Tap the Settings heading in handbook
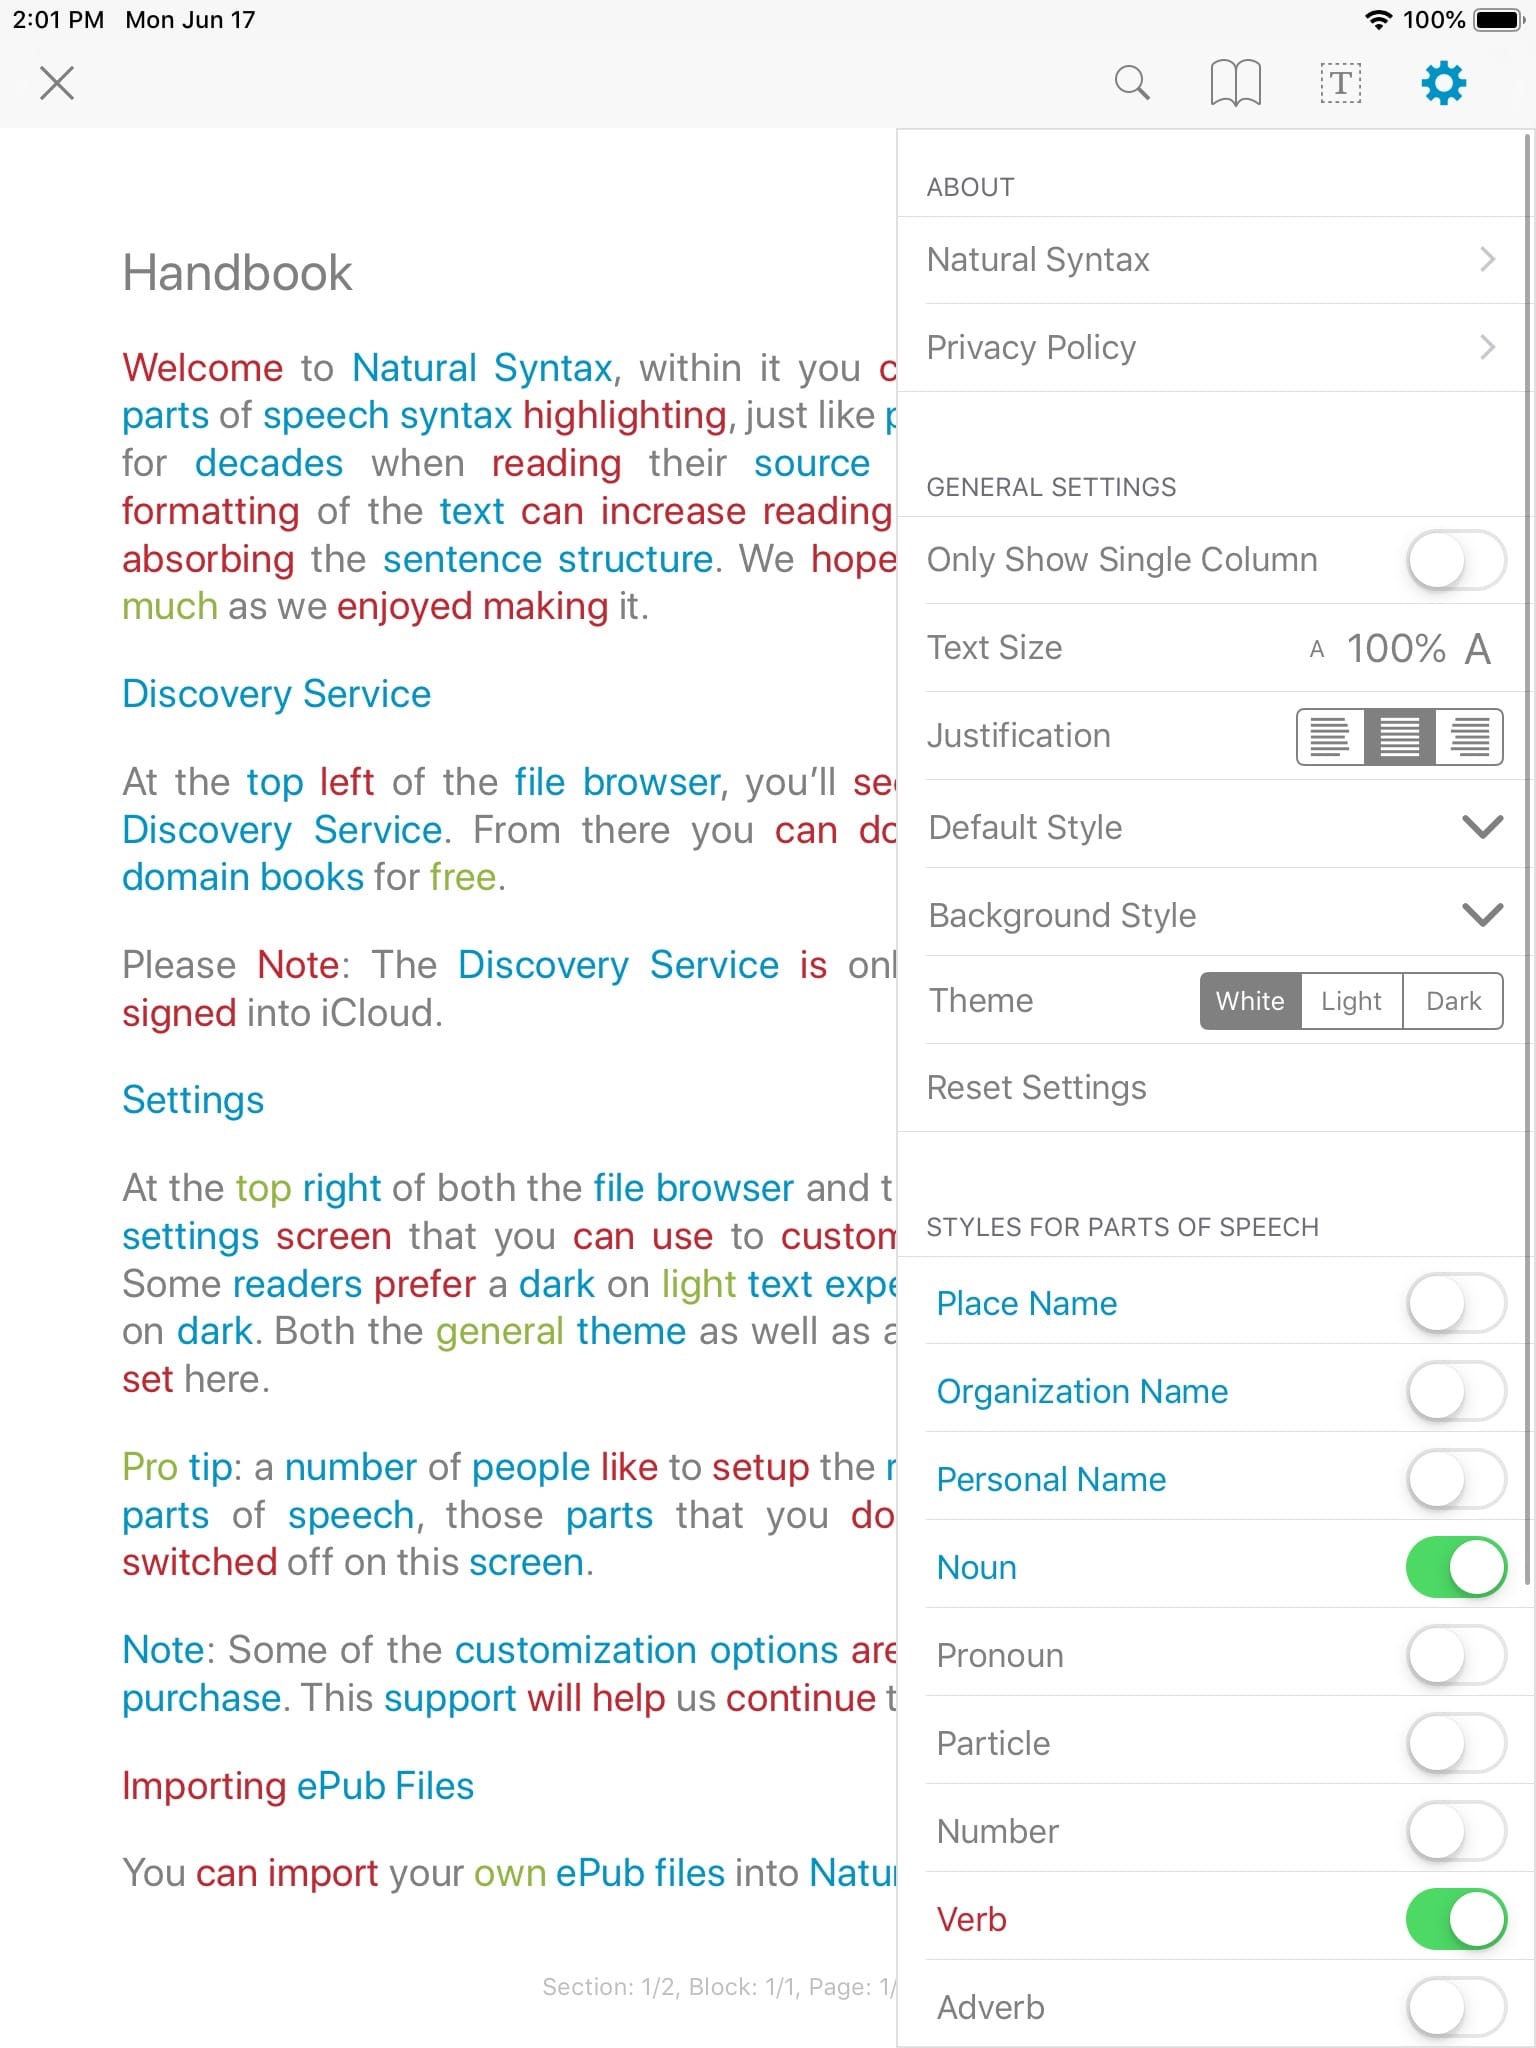1536x2048 pixels. [x=193, y=1101]
